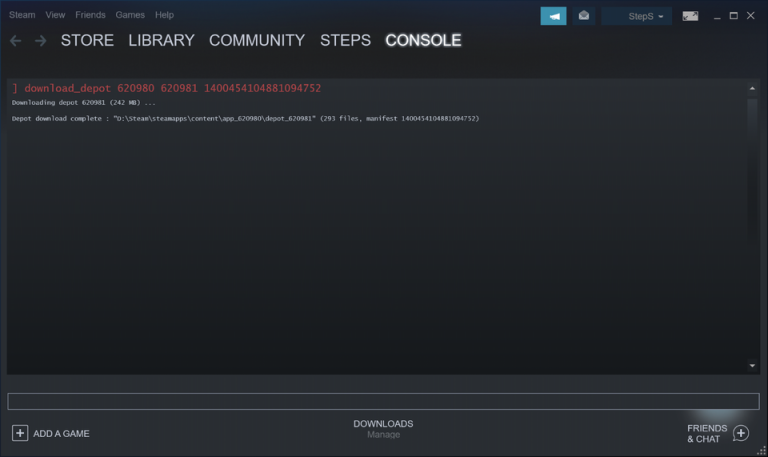Maximize the Steam window
This screenshot has height=457, width=768.
(x=734, y=16)
